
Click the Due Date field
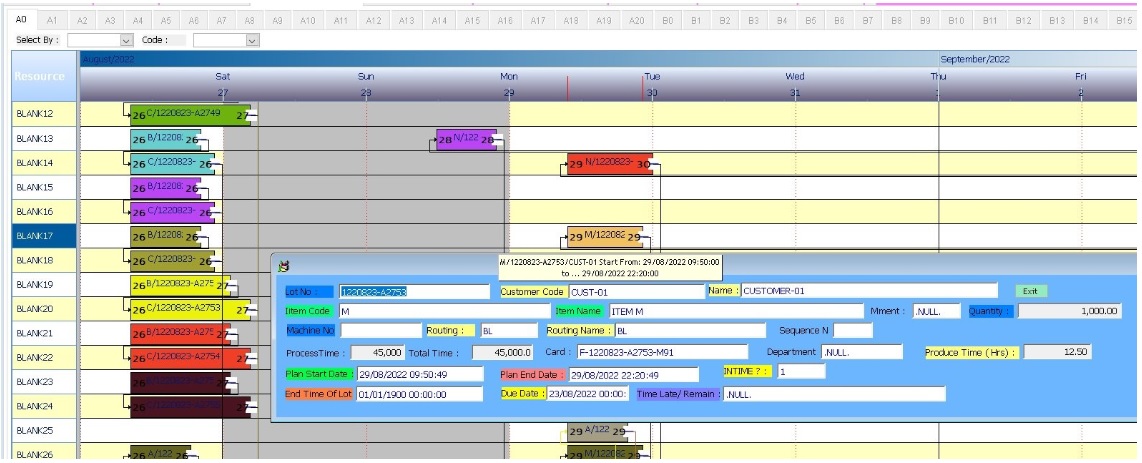click(587, 394)
